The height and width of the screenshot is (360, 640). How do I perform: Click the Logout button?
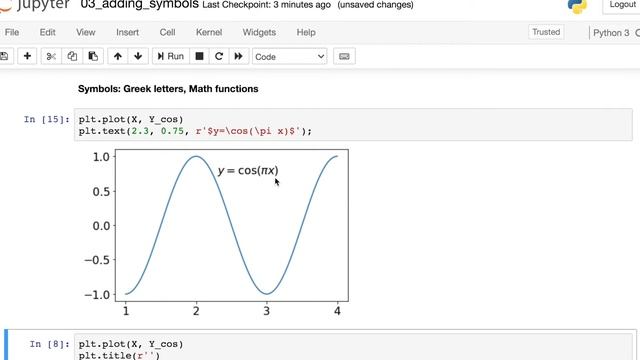click(x=622, y=5)
